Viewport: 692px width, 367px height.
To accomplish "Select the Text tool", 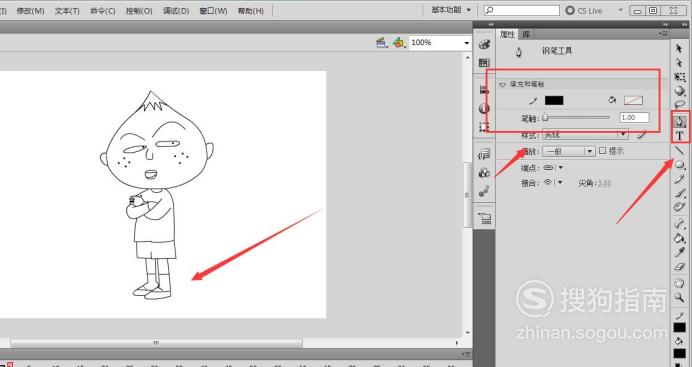I will tap(680, 135).
